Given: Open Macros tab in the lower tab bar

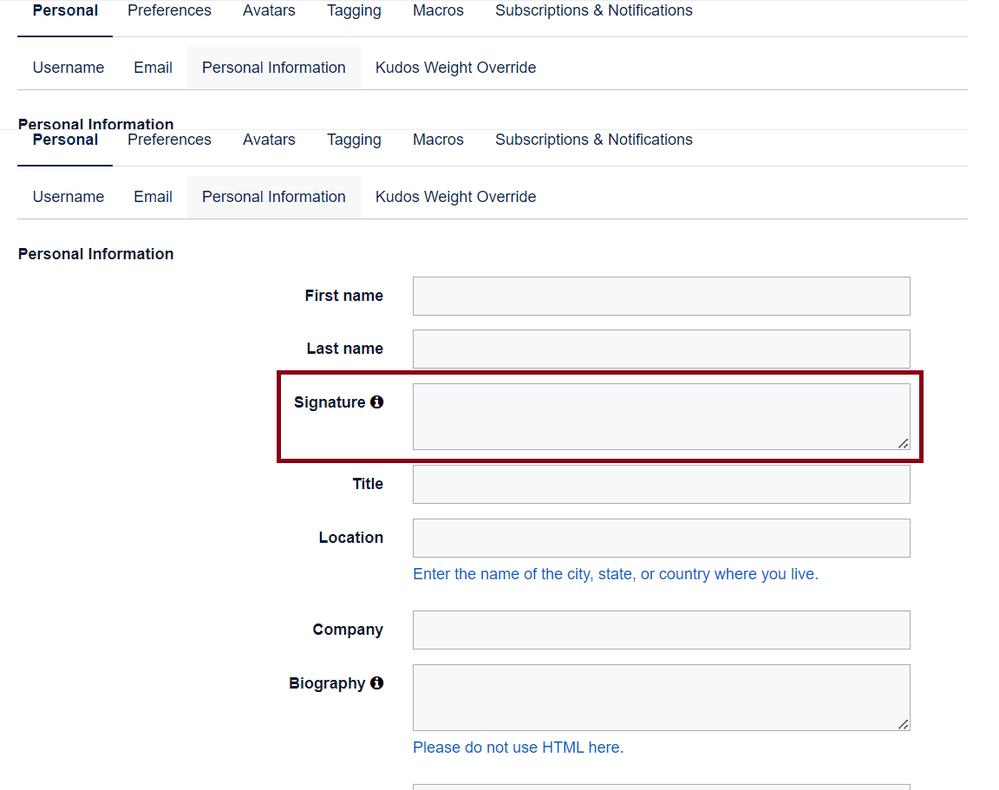Looking at the screenshot, I should click(438, 140).
